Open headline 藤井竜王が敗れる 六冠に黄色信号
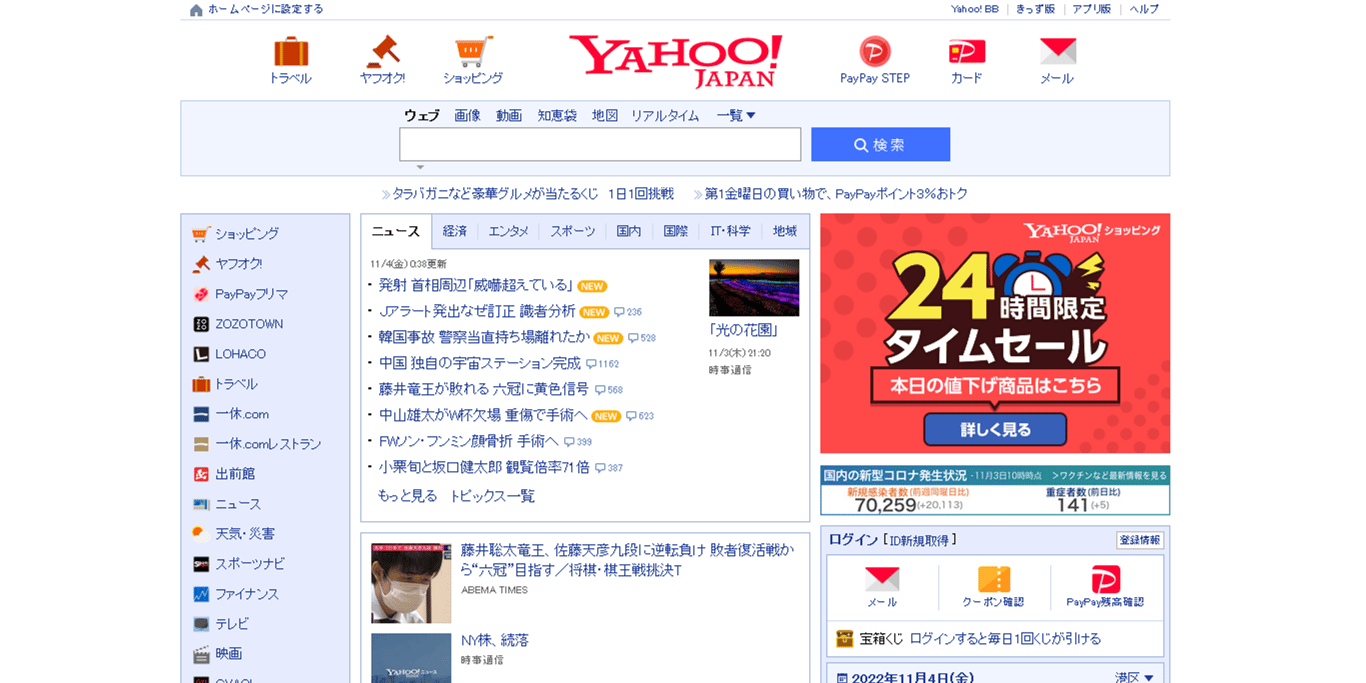The height and width of the screenshot is (683, 1366). (x=483, y=389)
